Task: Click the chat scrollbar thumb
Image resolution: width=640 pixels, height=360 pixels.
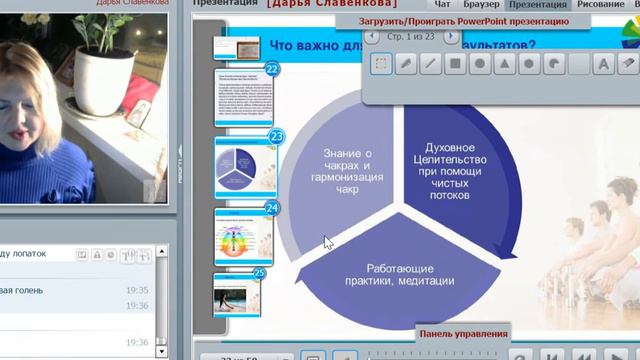Action: [x=162, y=340]
